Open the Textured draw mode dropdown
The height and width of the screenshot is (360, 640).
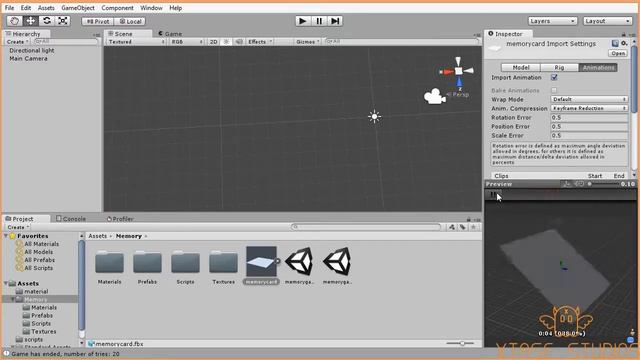[136, 42]
